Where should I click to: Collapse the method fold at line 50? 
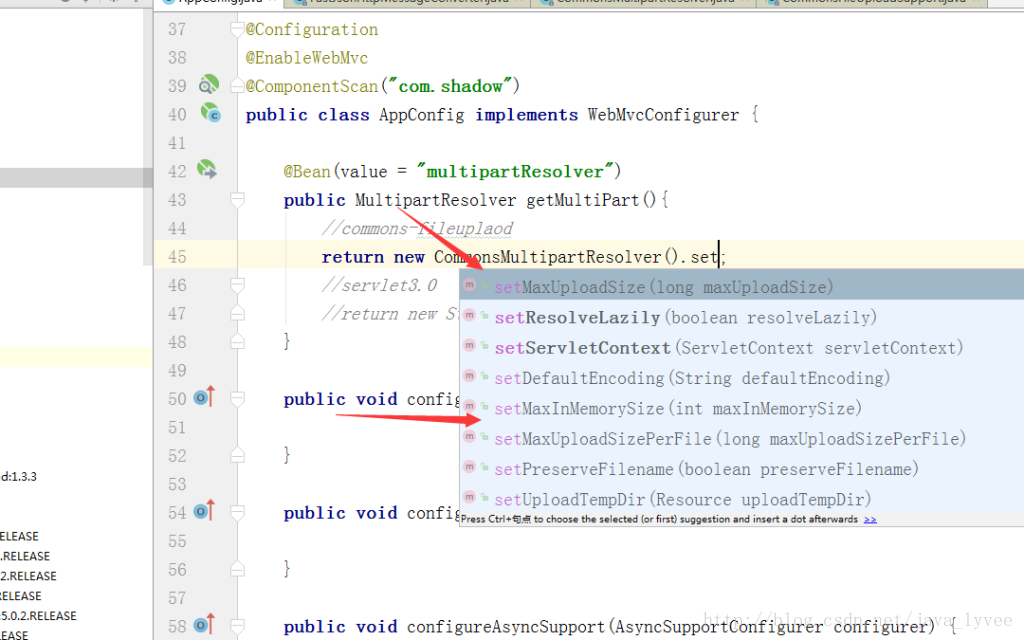pyautogui.click(x=238, y=398)
